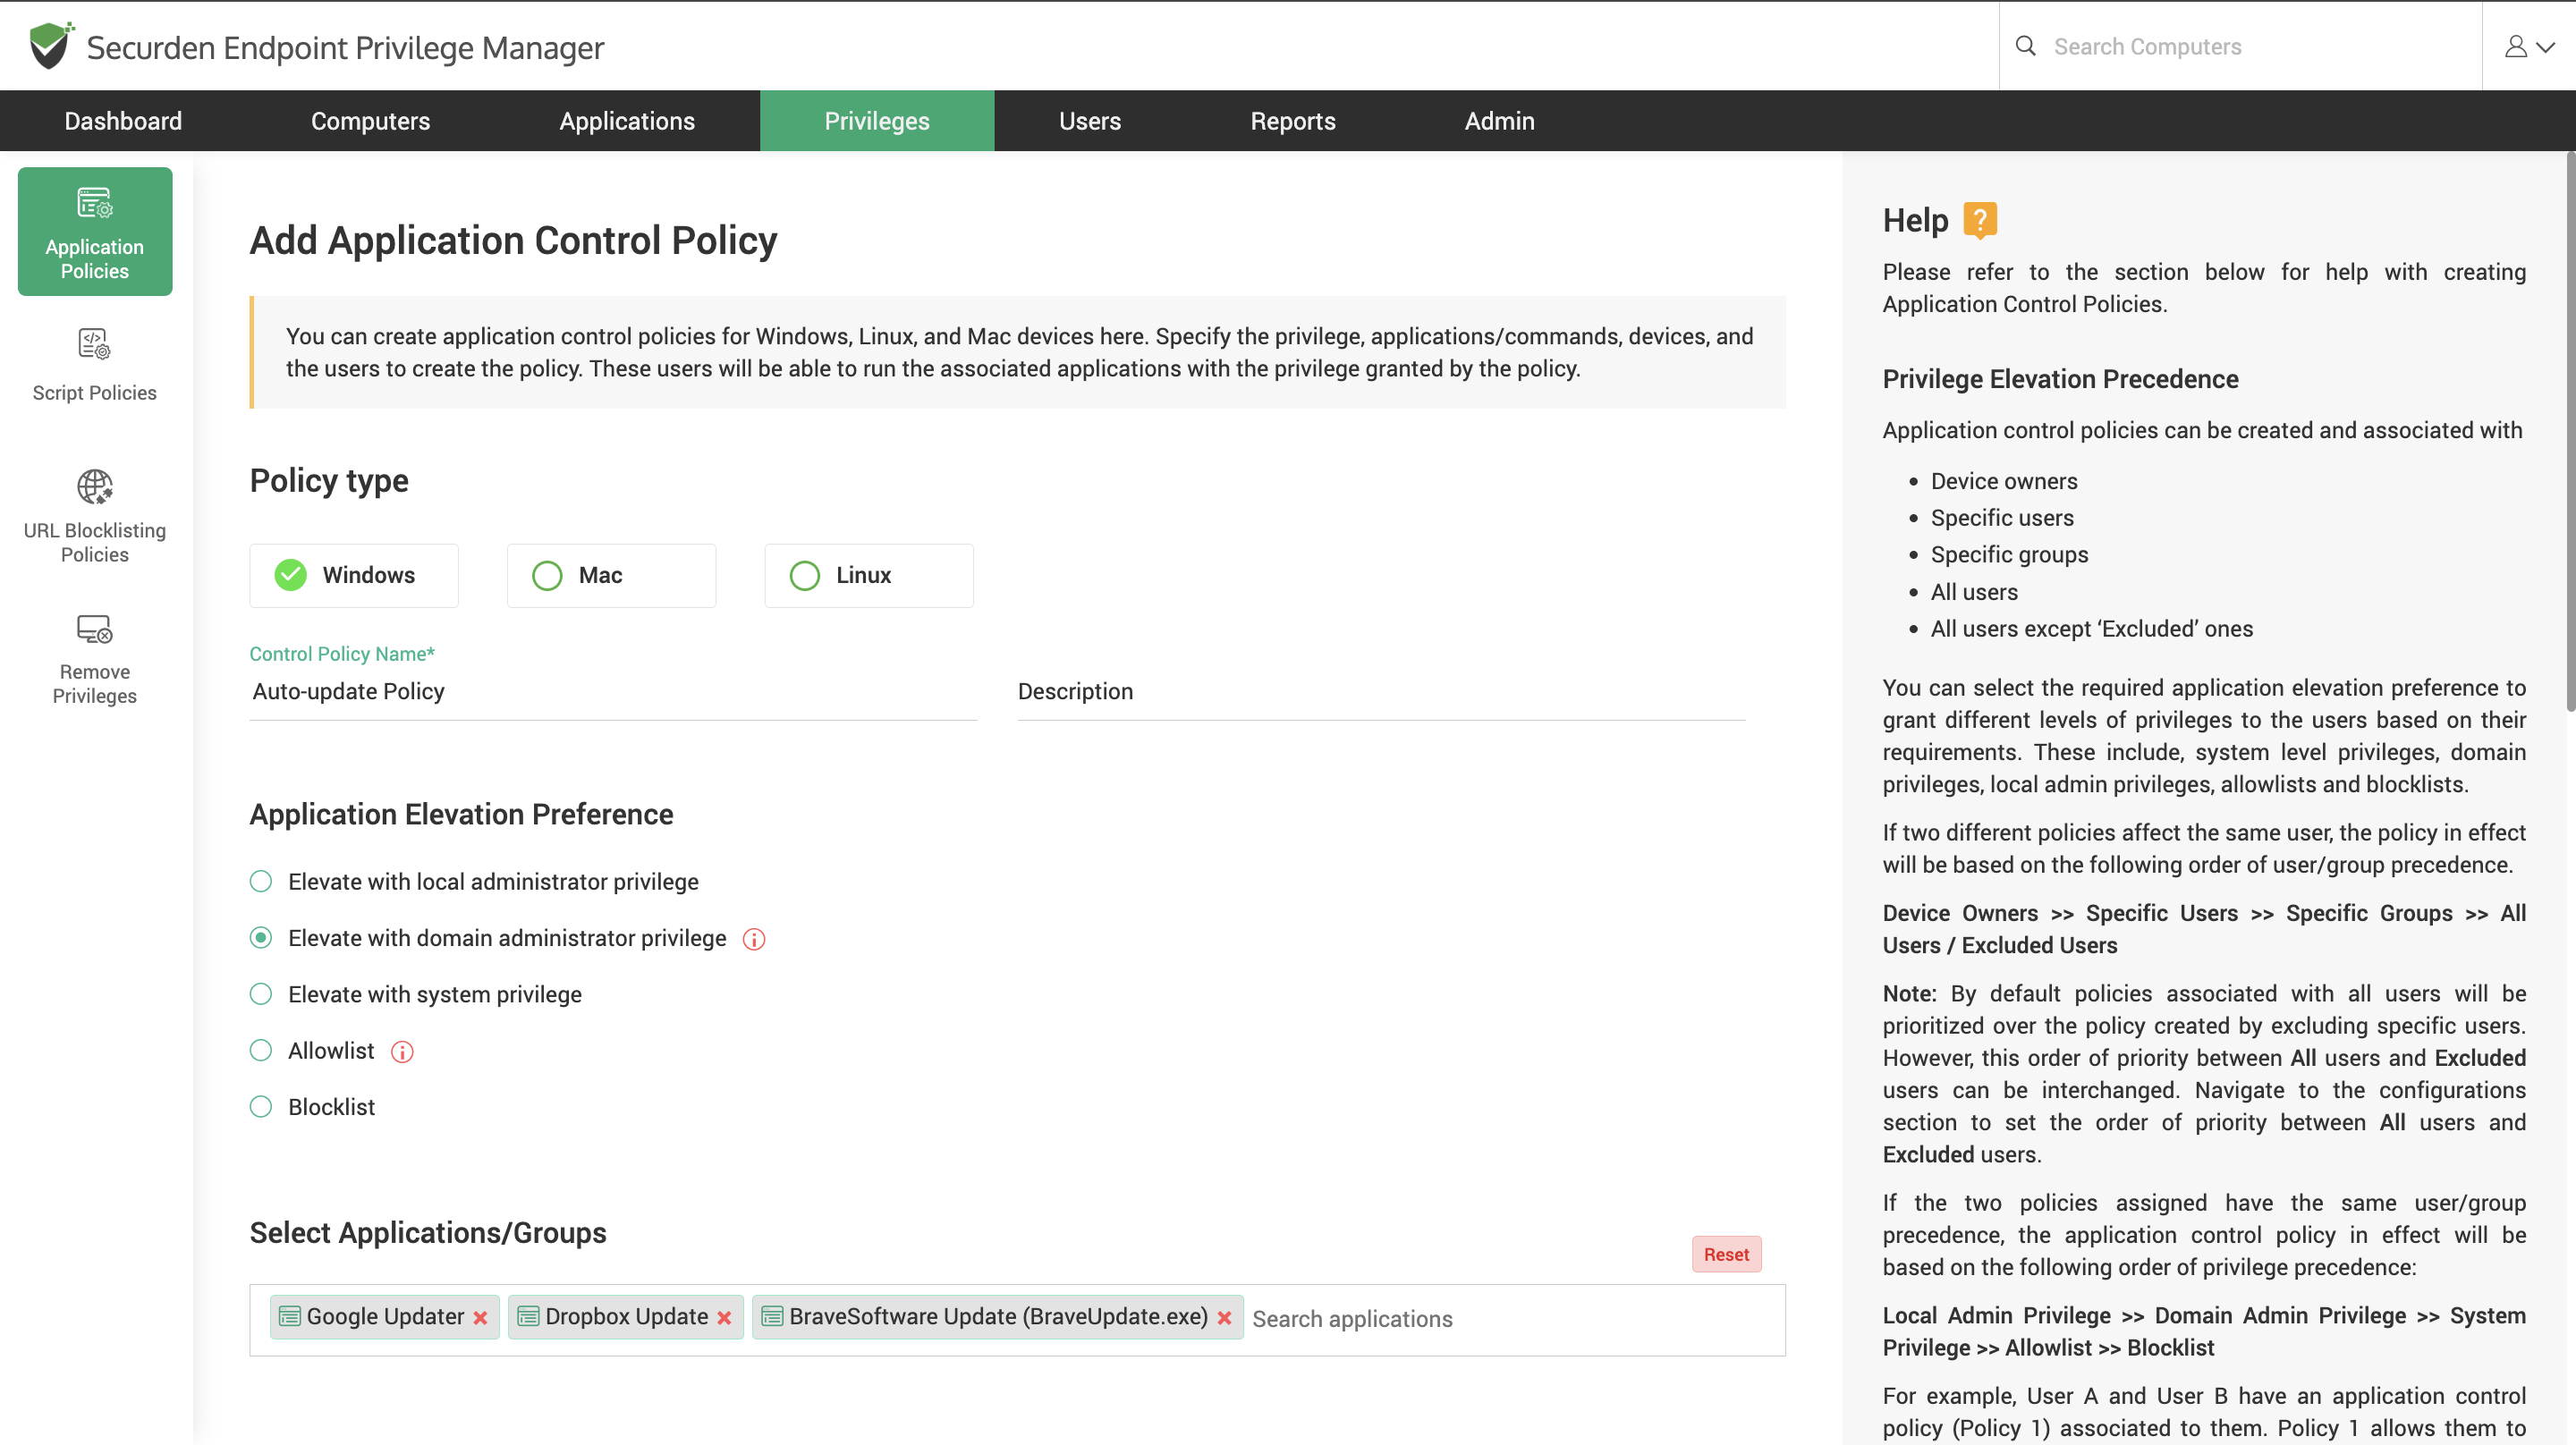Choose Elevate with local administrator privilege

pos(261,881)
